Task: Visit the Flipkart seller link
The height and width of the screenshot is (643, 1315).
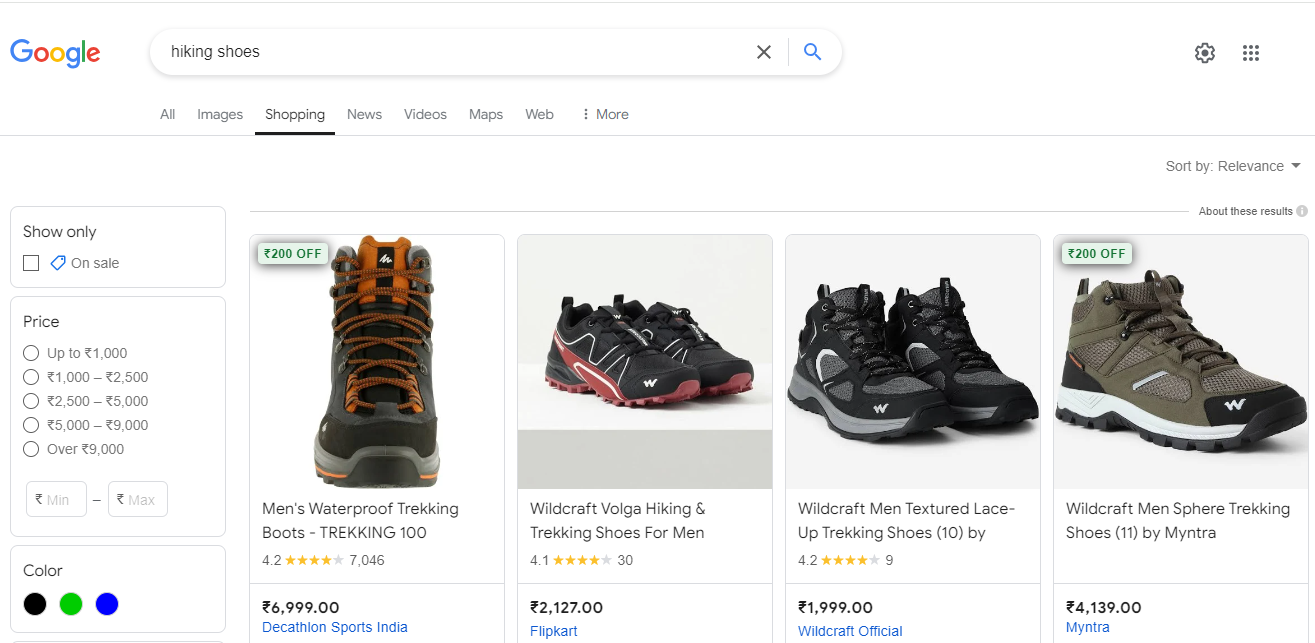Action: pyautogui.click(x=554, y=631)
